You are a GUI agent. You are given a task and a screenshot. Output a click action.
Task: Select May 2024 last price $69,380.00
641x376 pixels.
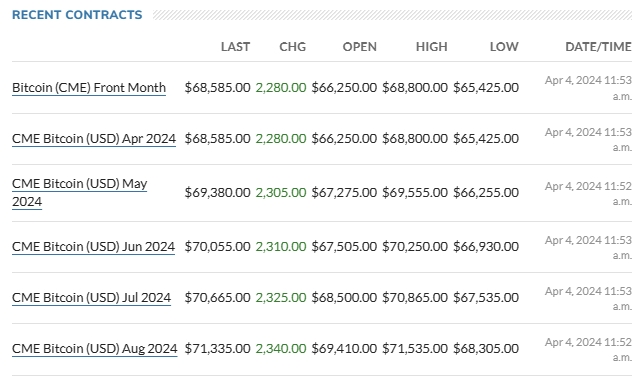(x=217, y=192)
